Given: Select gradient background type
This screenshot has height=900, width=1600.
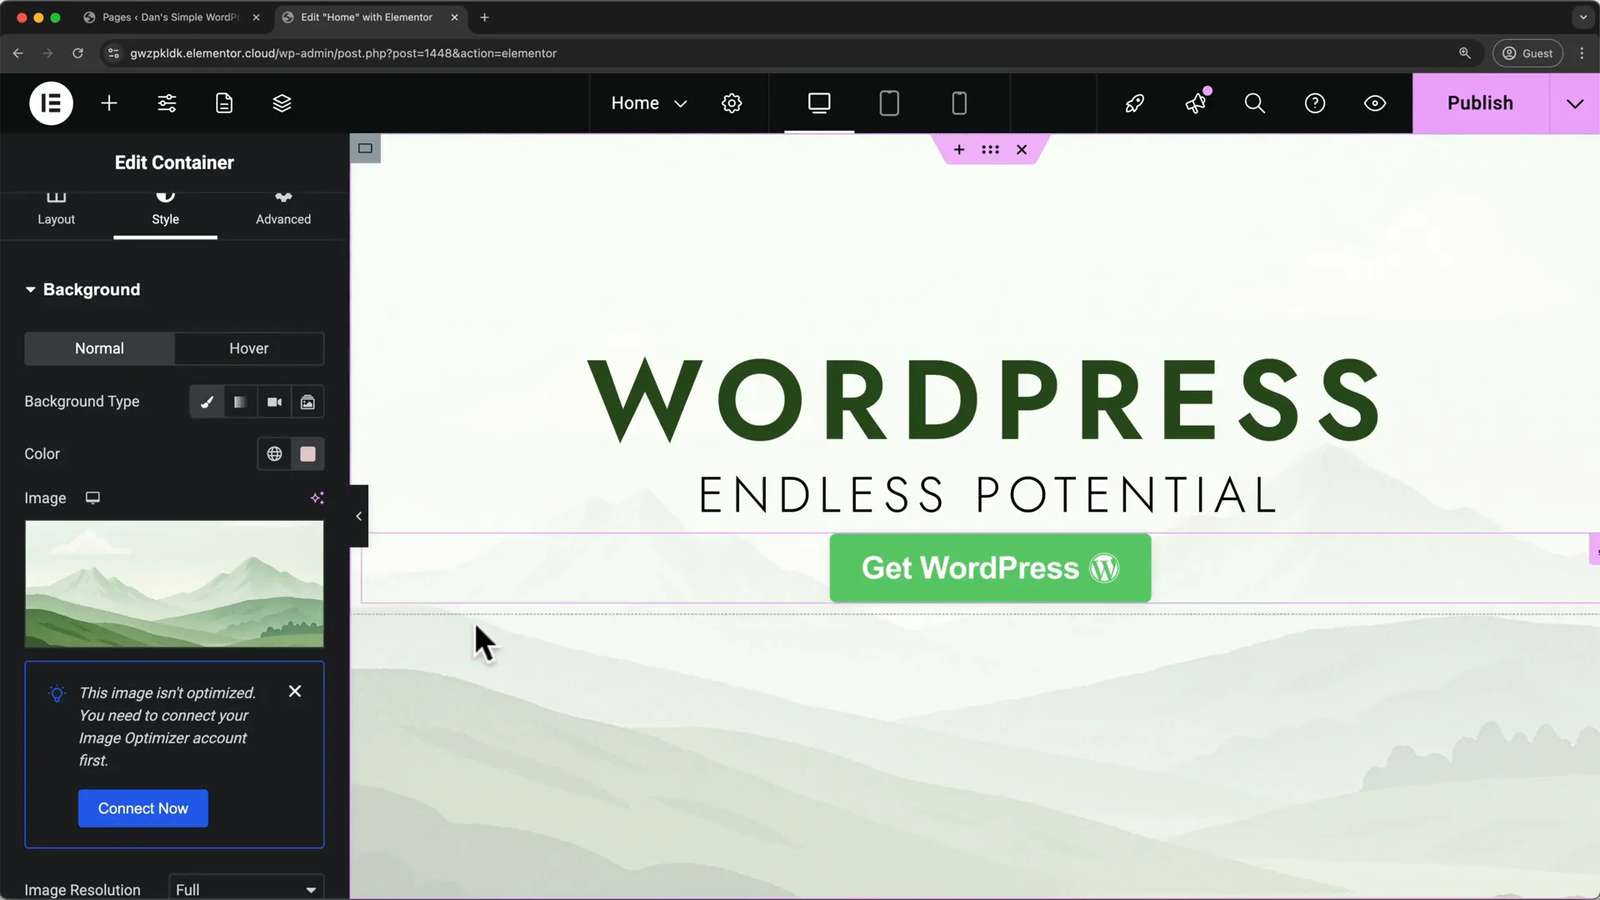Looking at the screenshot, I should point(240,402).
